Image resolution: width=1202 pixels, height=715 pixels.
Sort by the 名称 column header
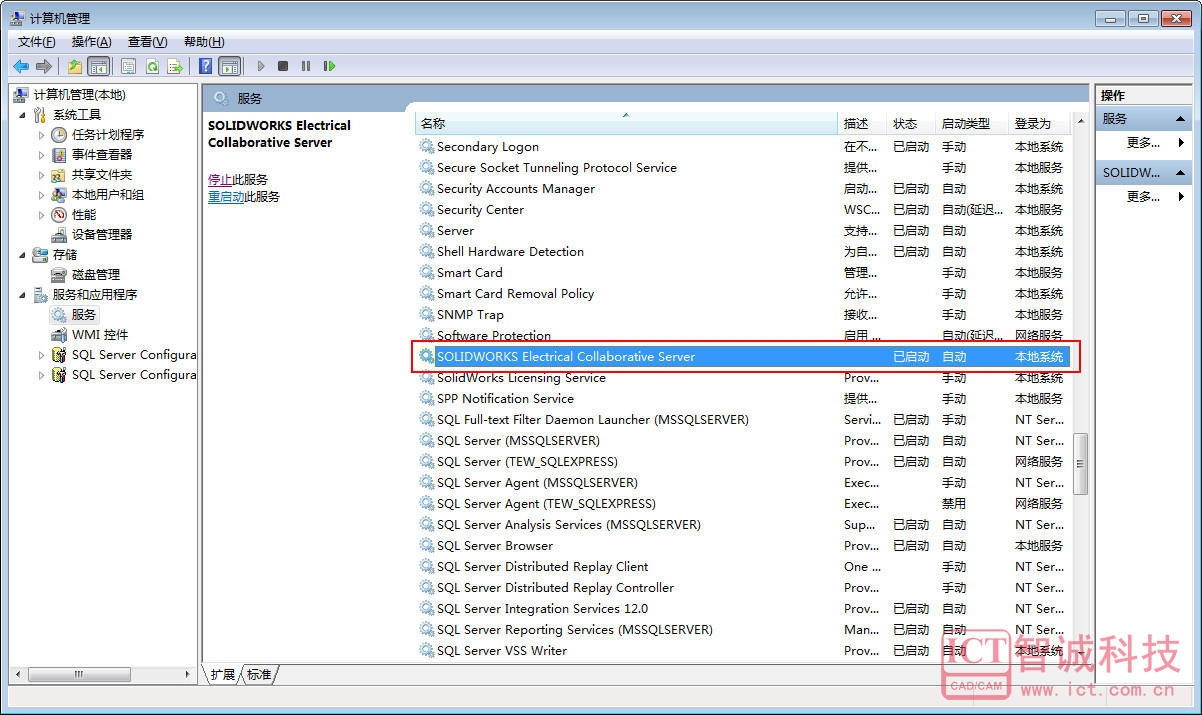(x=626, y=123)
